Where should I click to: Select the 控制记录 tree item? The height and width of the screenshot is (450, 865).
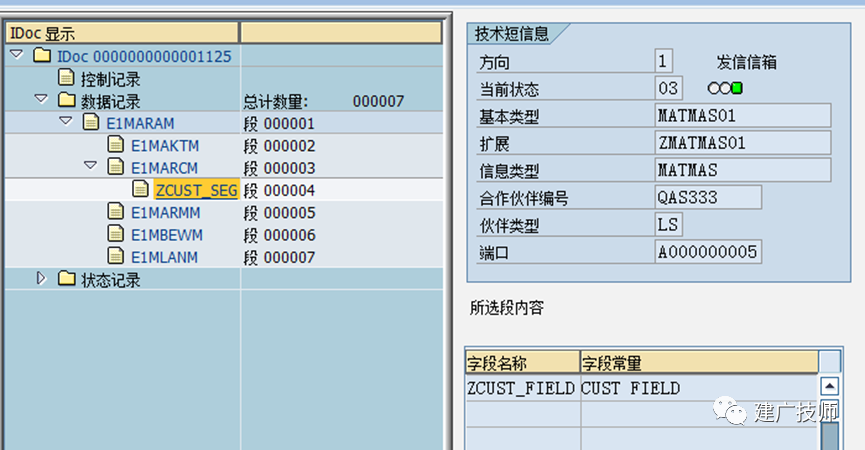[x=110, y=79]
